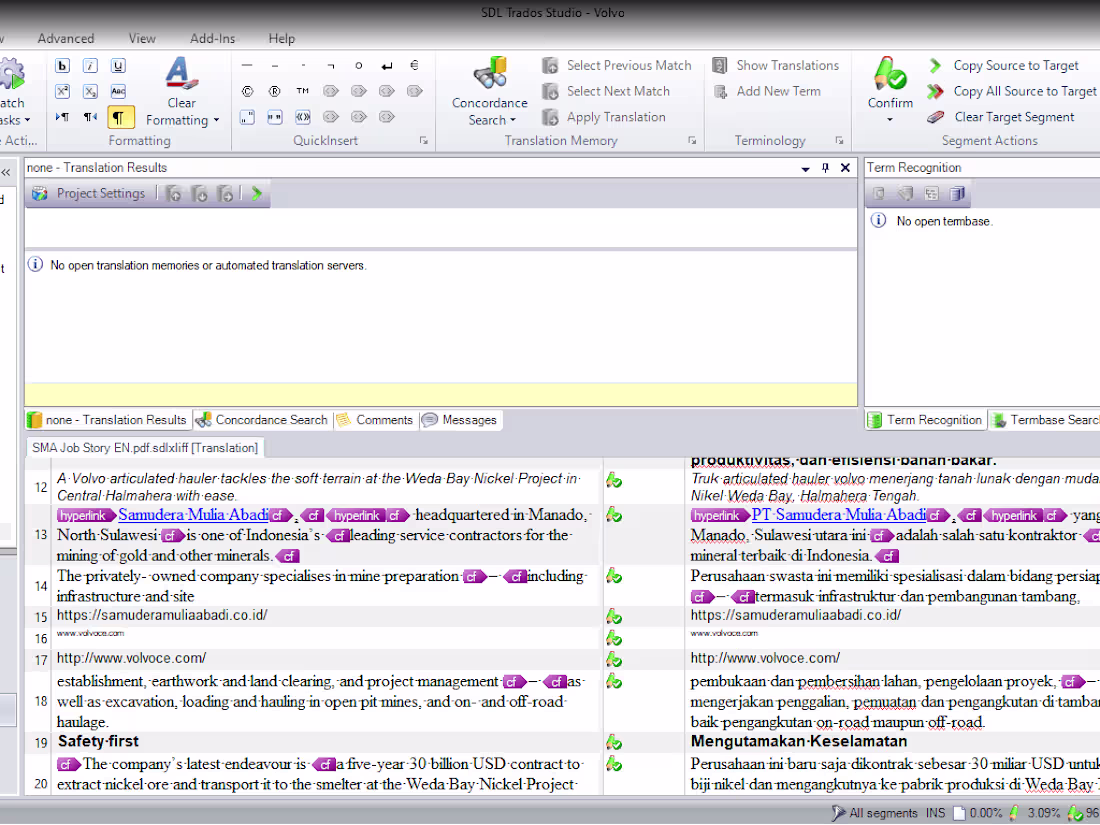
Task: Select the Superscript formatting icon
Action: 64,91
